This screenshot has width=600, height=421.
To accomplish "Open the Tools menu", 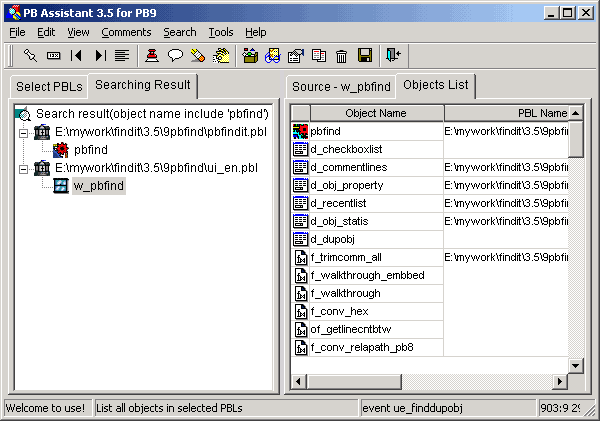I will 221,32.
